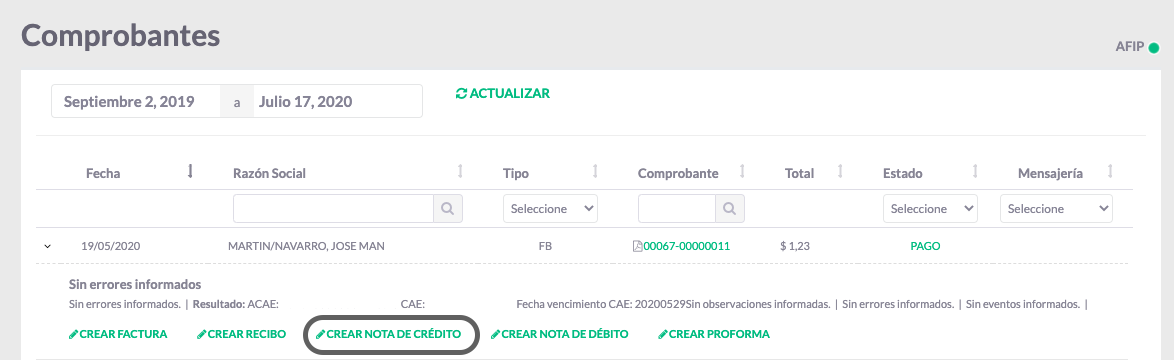Sort the table by Fecha arrow icon
The image size is (1174, 360).
(x=190, y=172)
